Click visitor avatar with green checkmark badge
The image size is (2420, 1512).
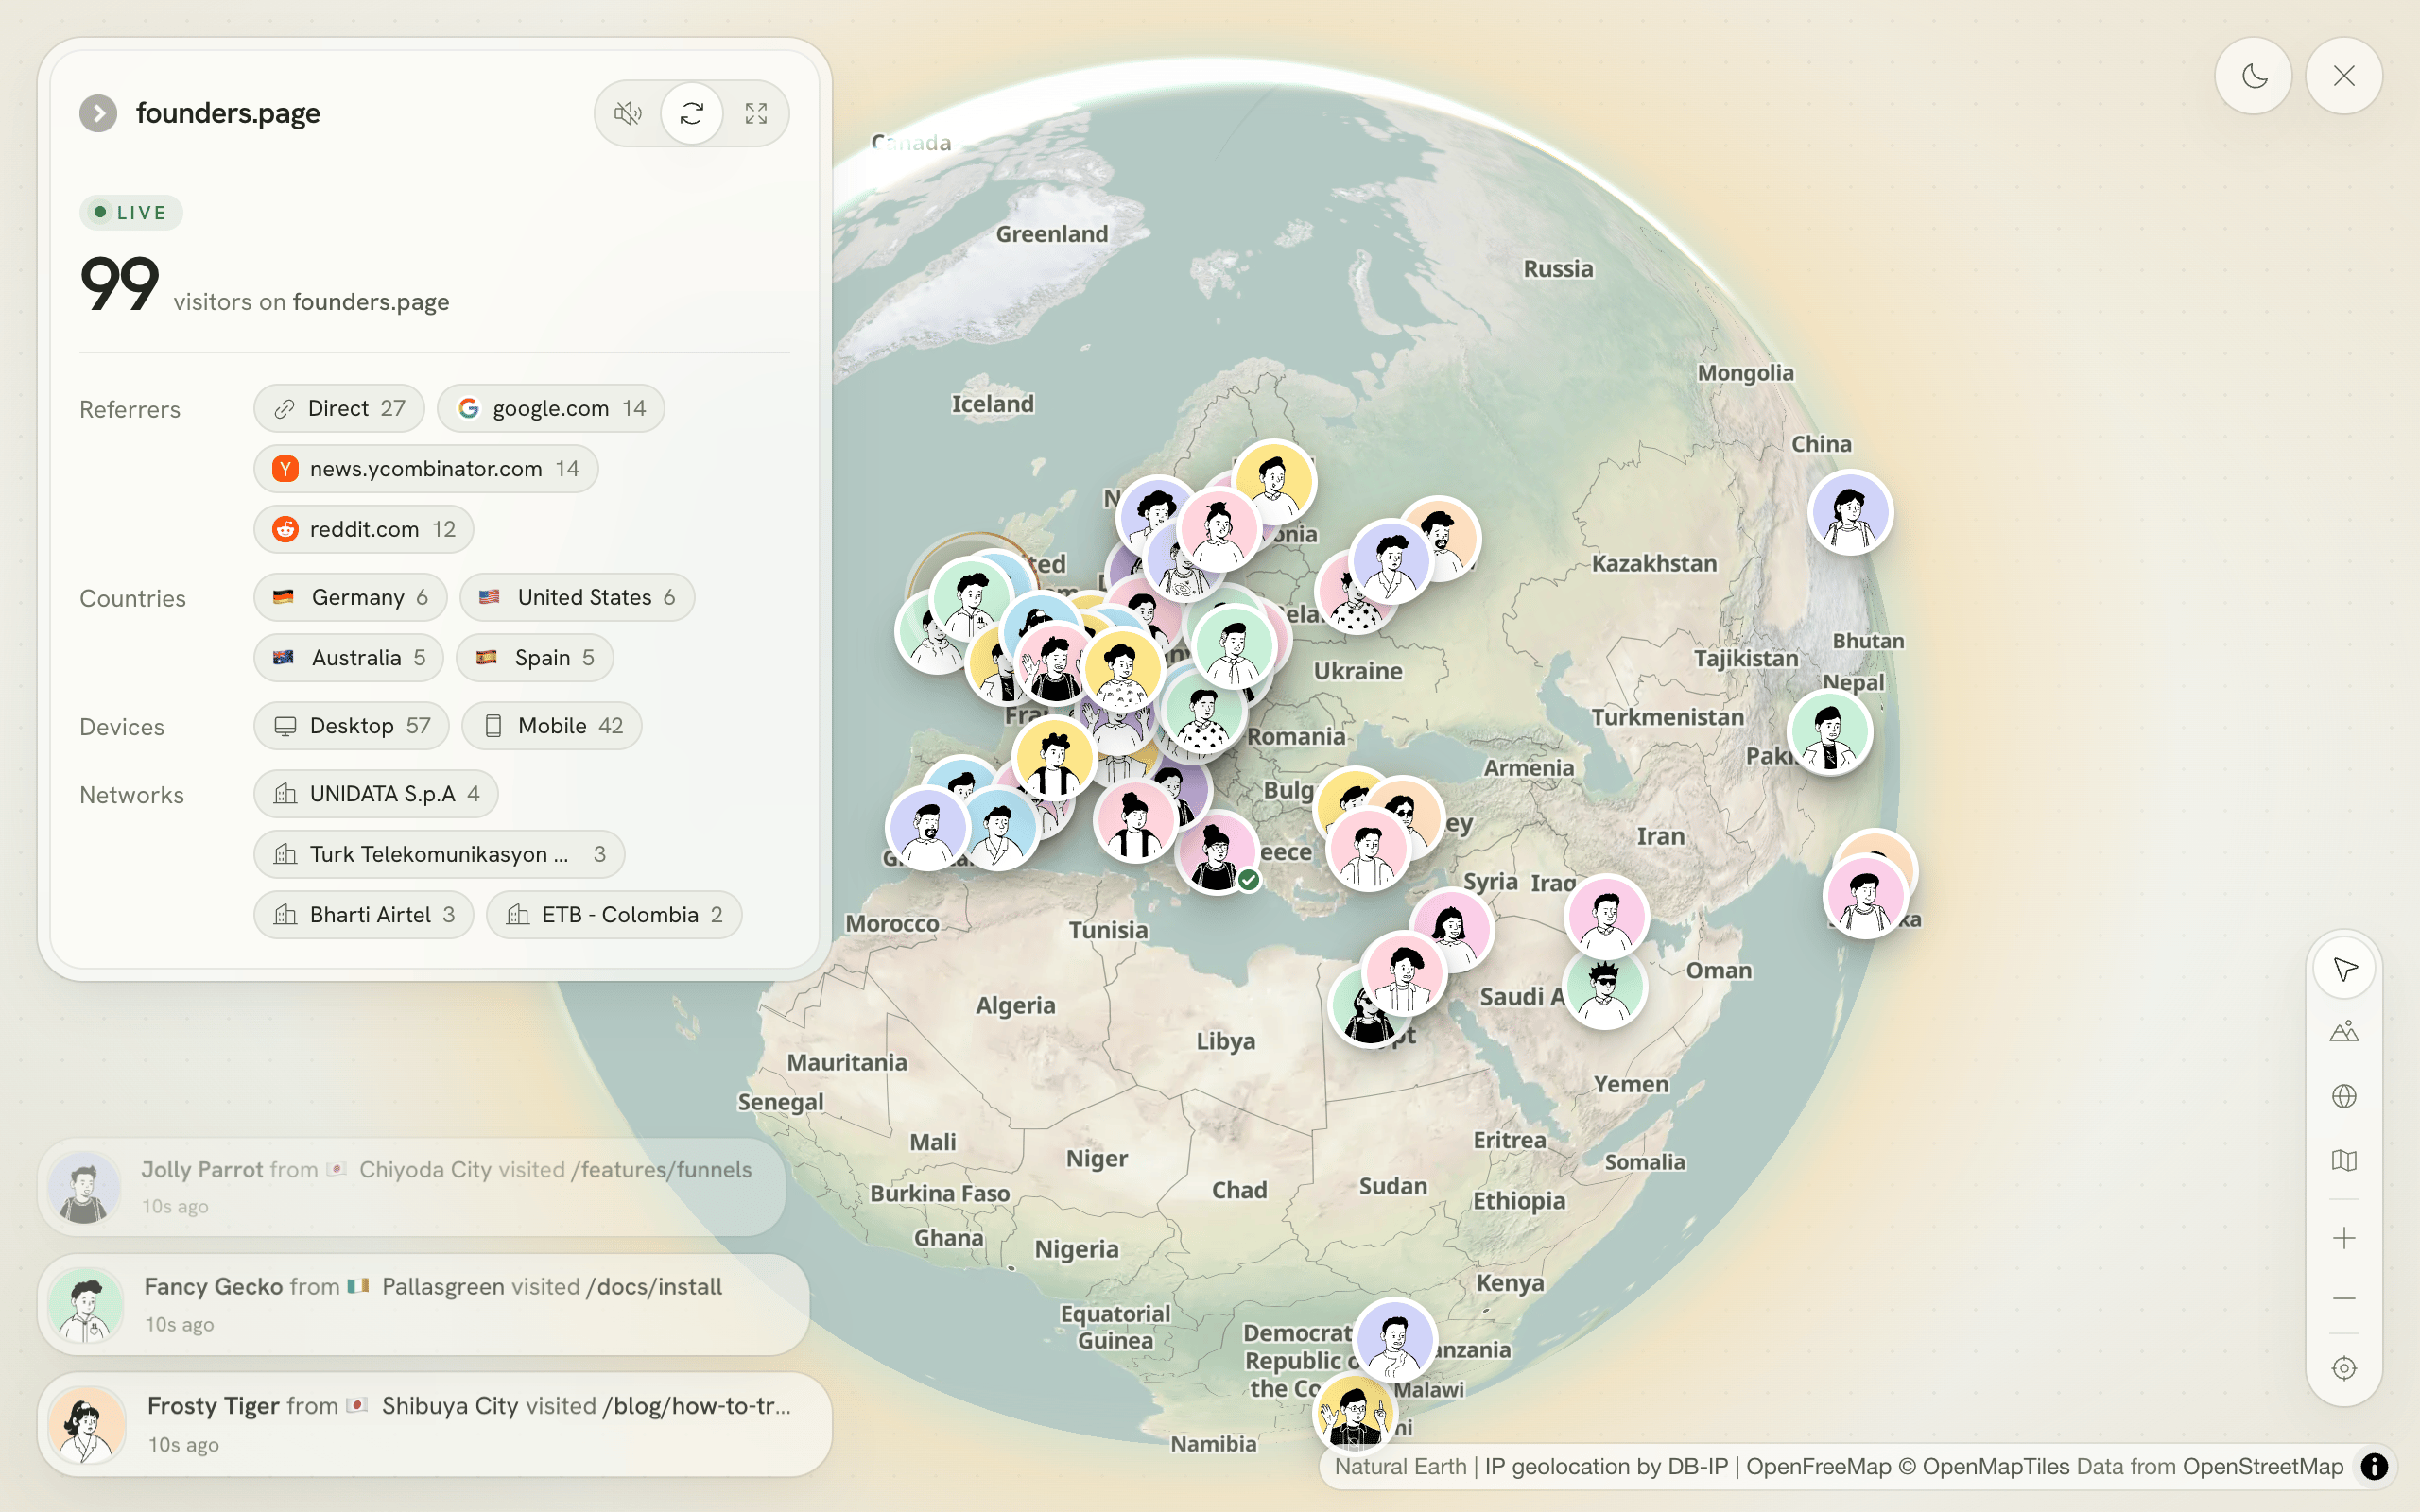[1216, 852]
